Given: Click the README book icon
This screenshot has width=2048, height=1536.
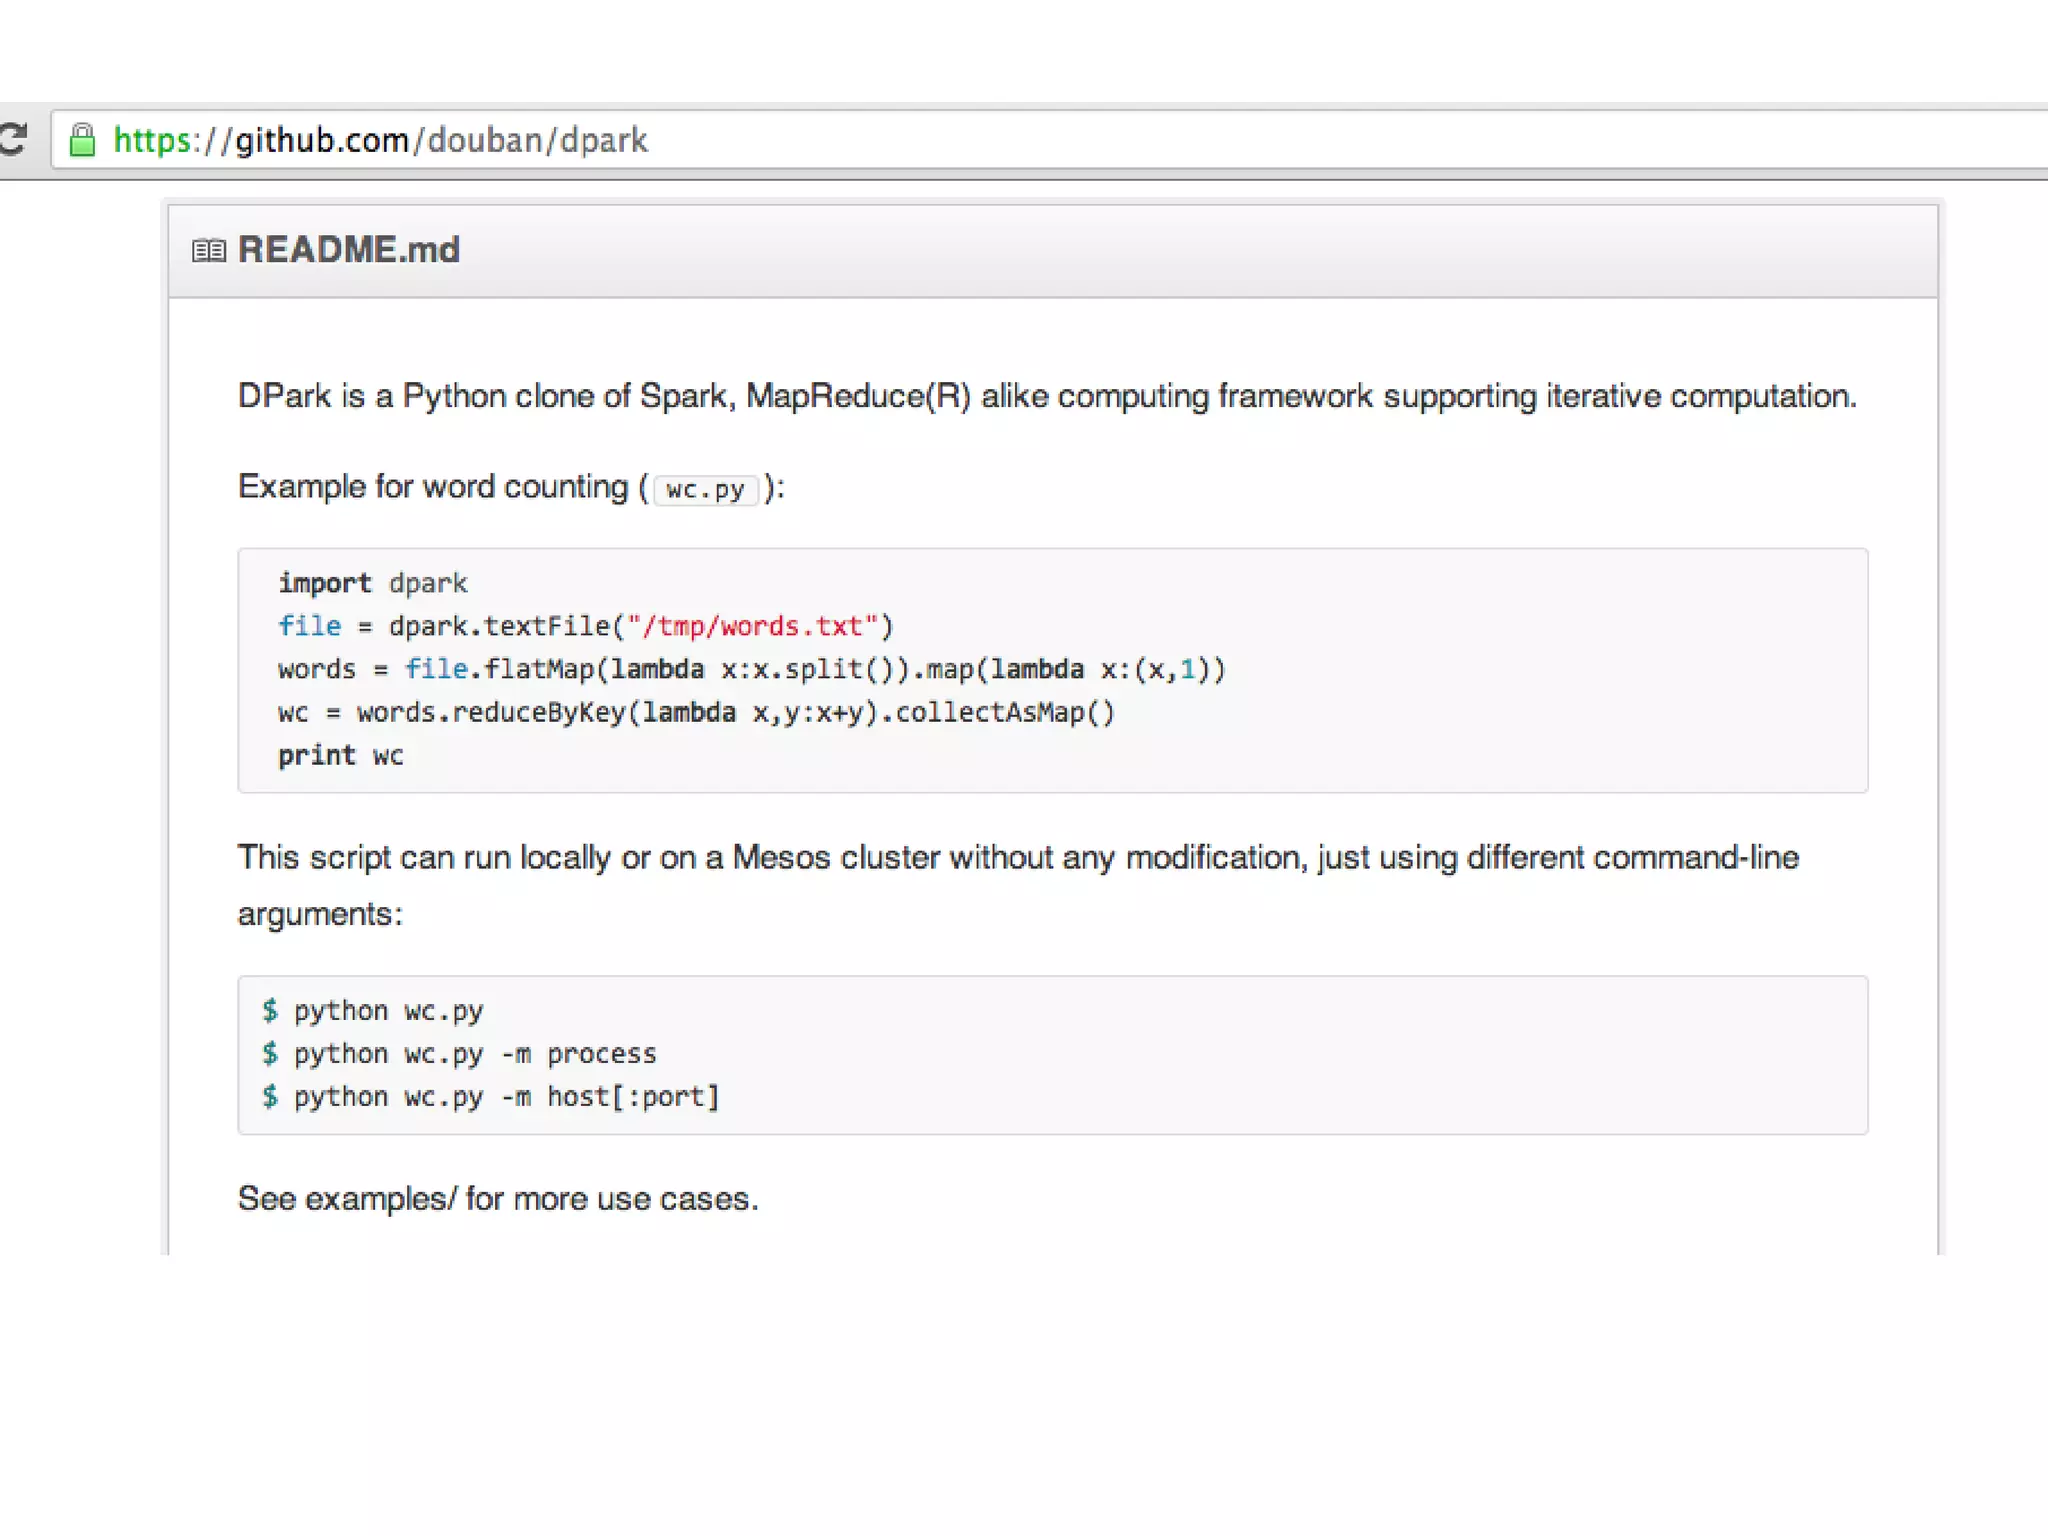Looking at the screenshot, I should coord(209,250).
